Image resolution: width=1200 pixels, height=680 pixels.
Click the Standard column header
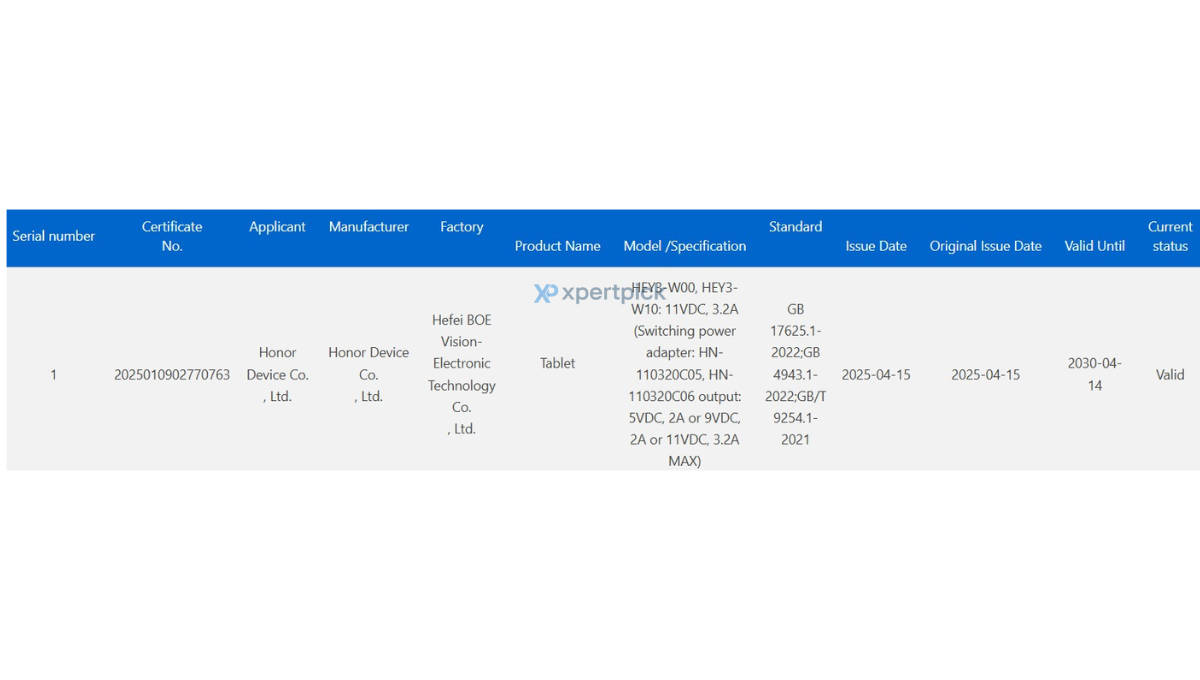pos(796,227)
